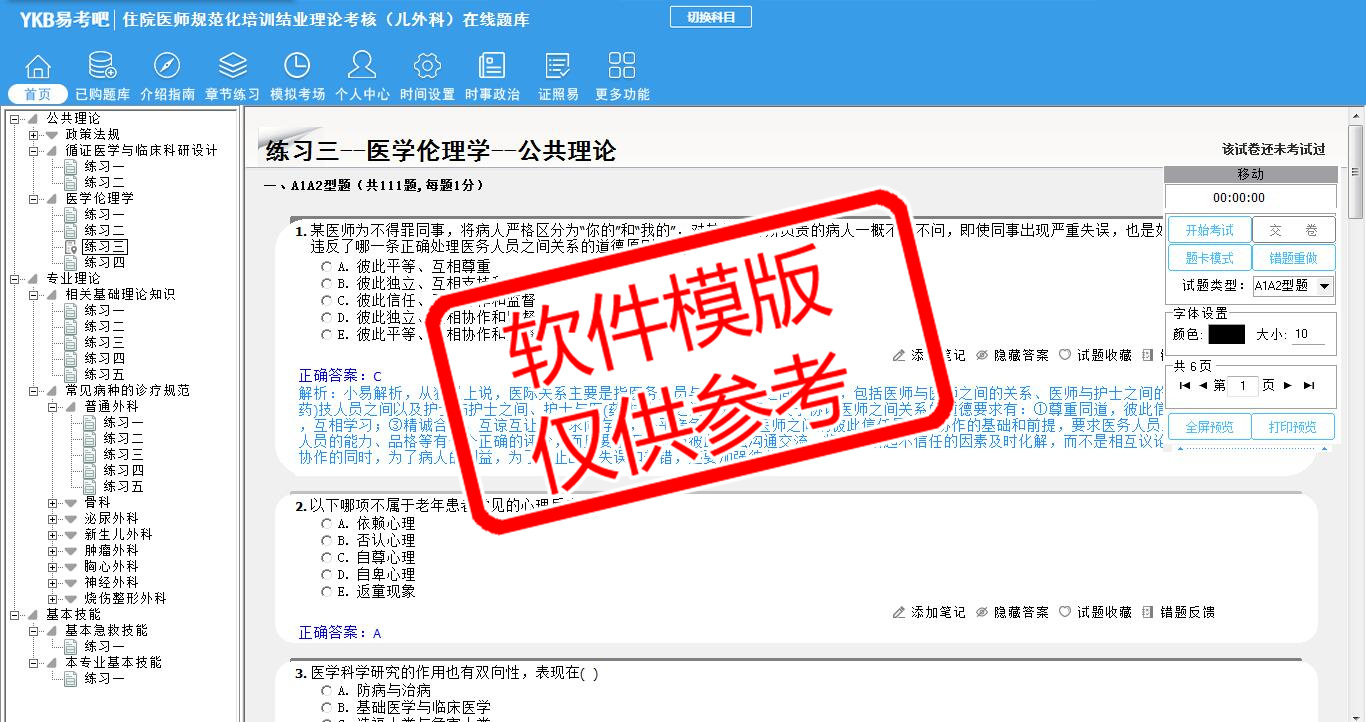
Task: Open 时事政治 newspaper icon
Action: [492, 67]
